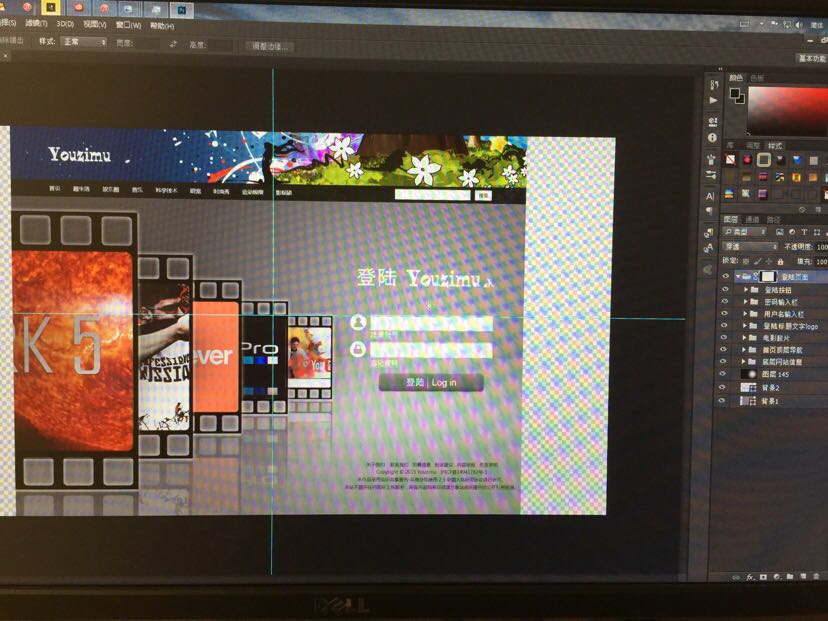Open the 帮助(H) menu
The image size is (828, 621).
click(x=162, y=26)
